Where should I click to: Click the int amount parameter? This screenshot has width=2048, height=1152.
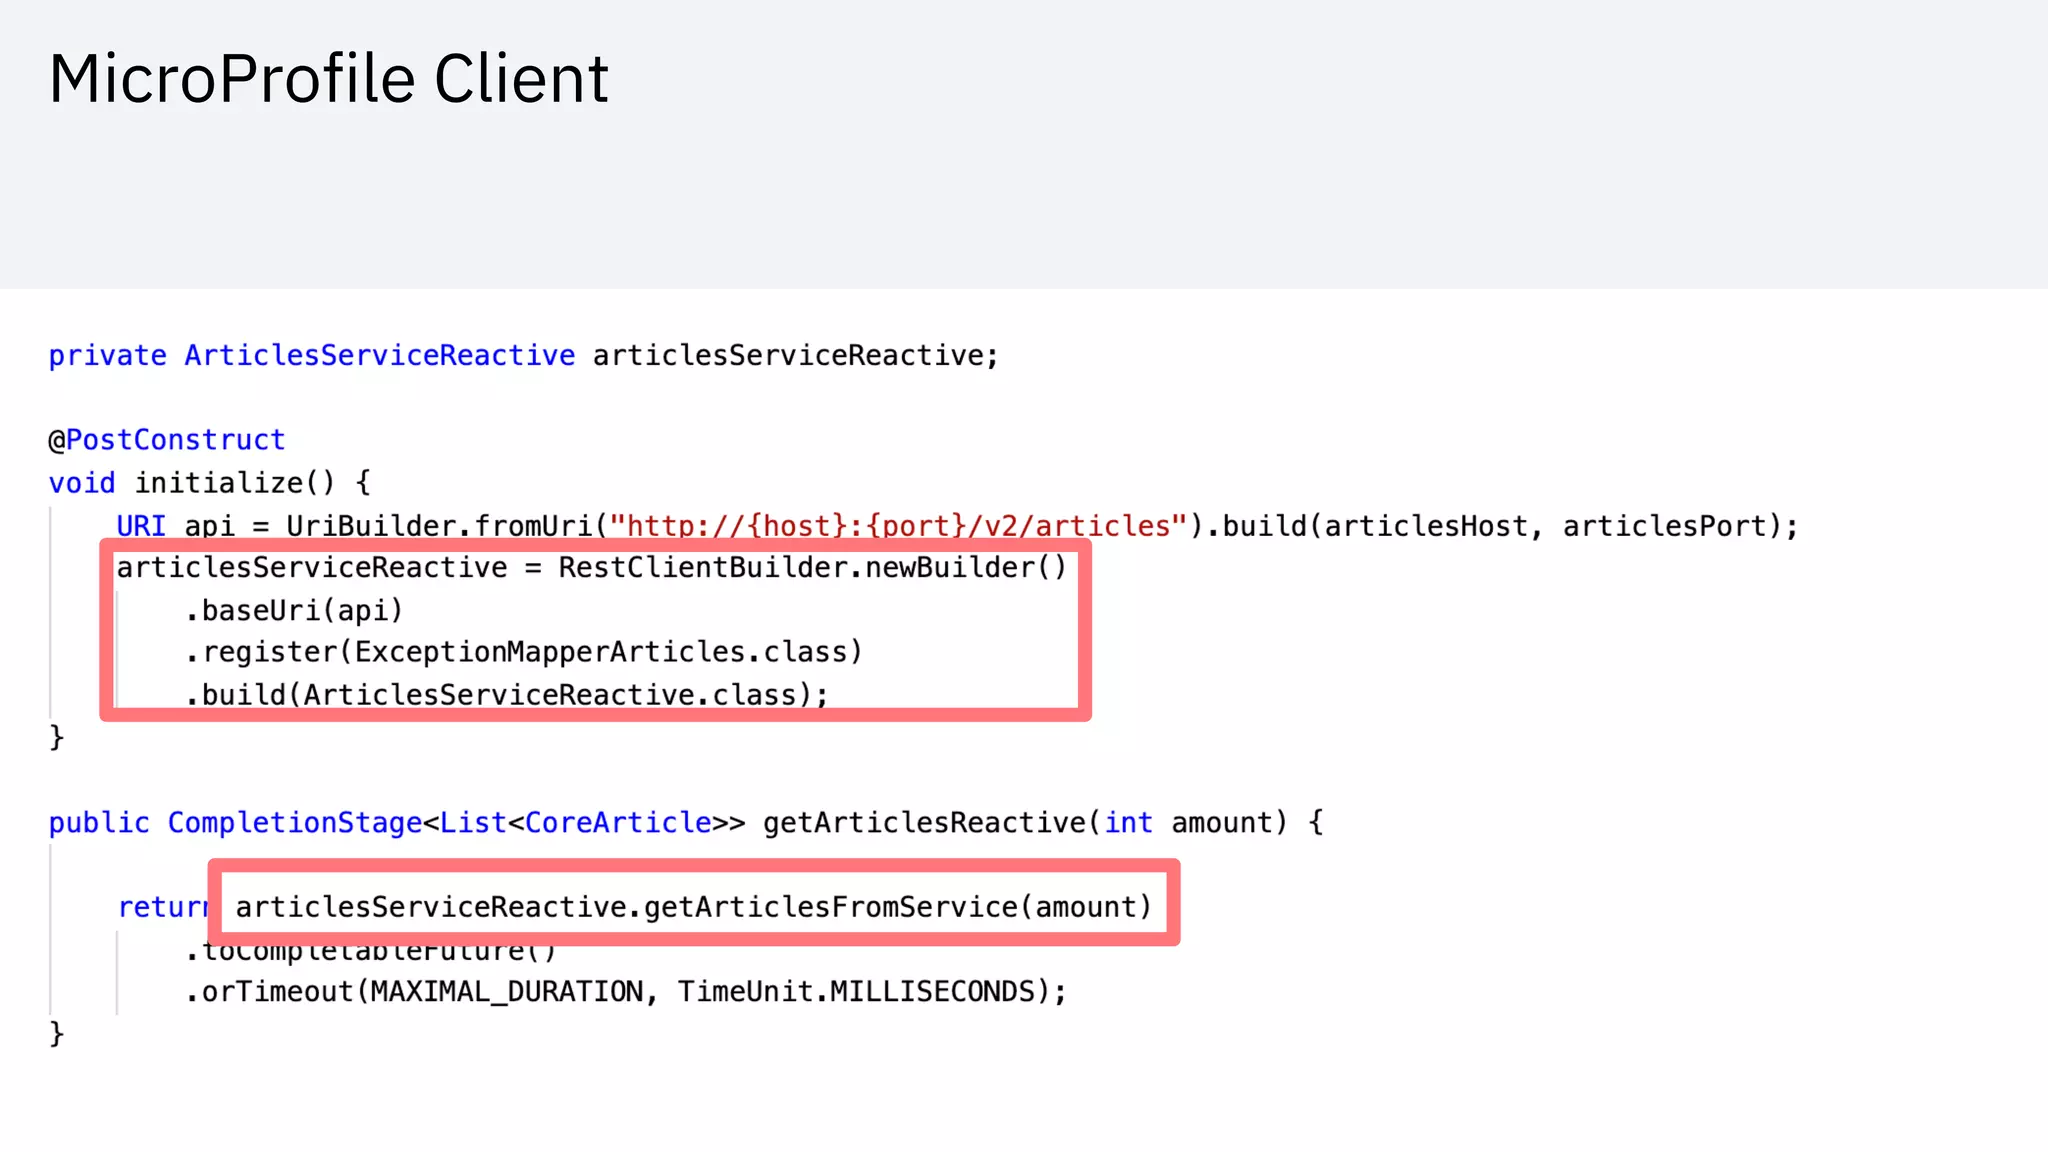pyautogui.click(x=1189, y=823)
